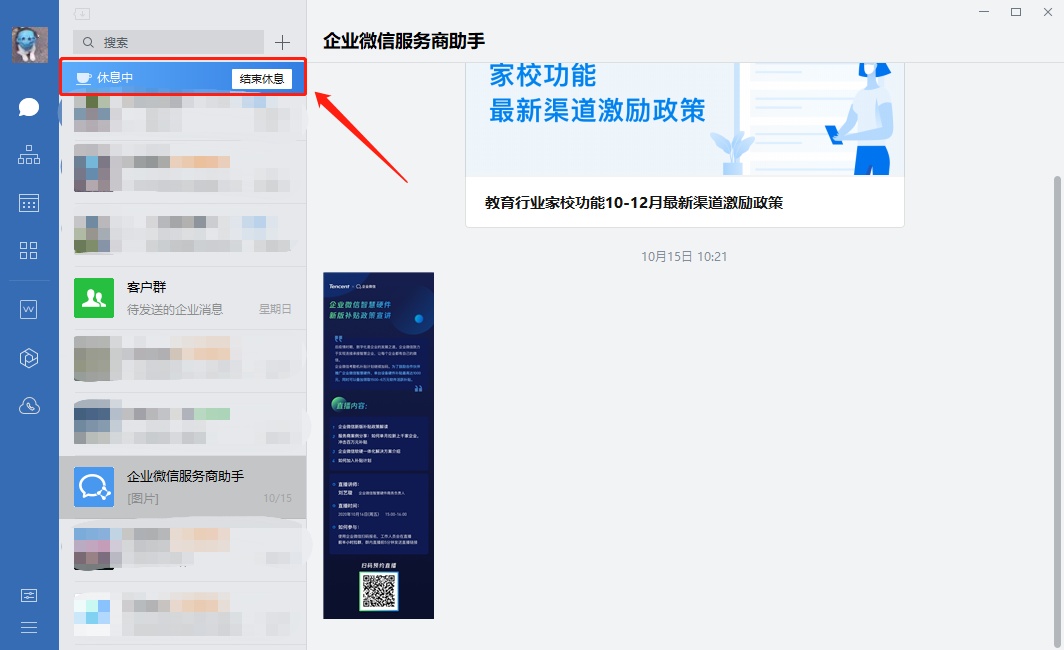Open the dark blue poster image
The width and height of the screenshot is (1064, 650).
(x=378, y=445)
